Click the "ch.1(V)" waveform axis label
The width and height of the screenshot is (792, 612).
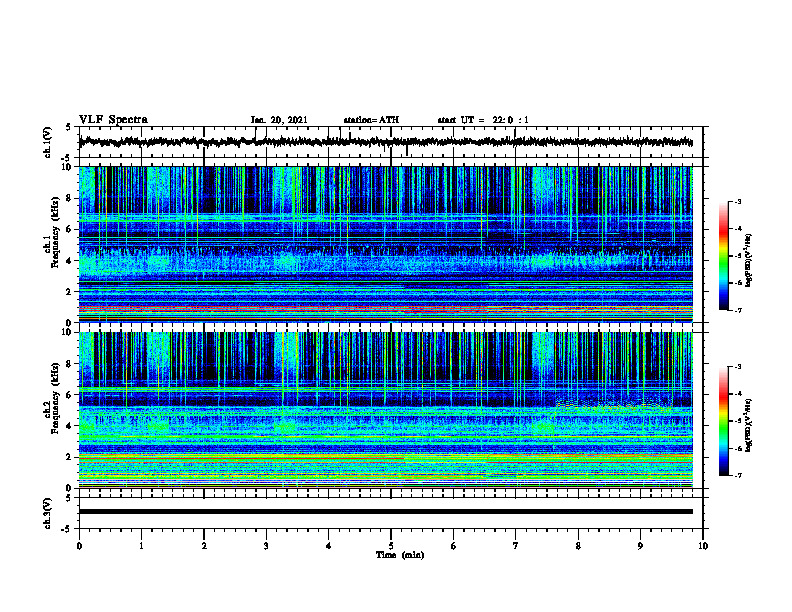(48, 142)
